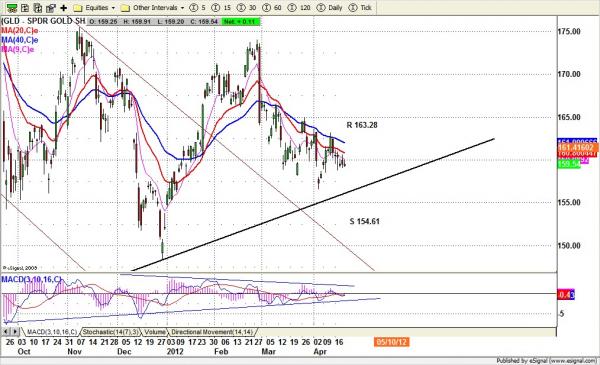Click the Feb month label on time axis
The width and height of the screenshot is (600, 365).
[x=221, y=351]
